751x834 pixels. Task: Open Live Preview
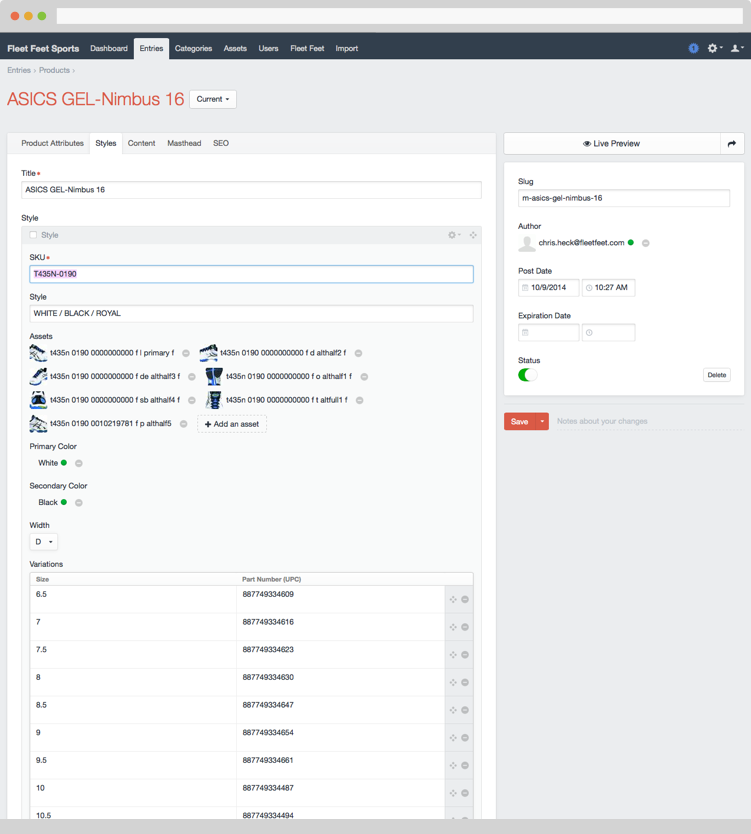pyautogui.click(x=612, y=144)
